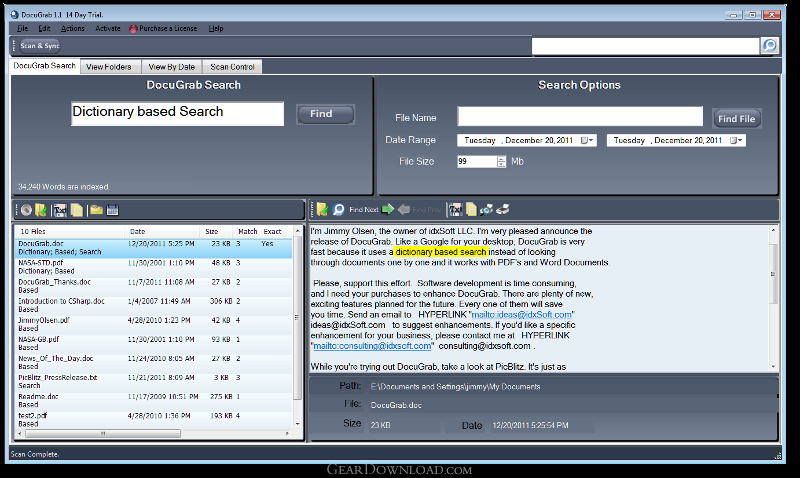This screenshot has width=800, height=478.
Task: Open the mailto:consulting@idxsoft.com link
Action: click(372, 346)
